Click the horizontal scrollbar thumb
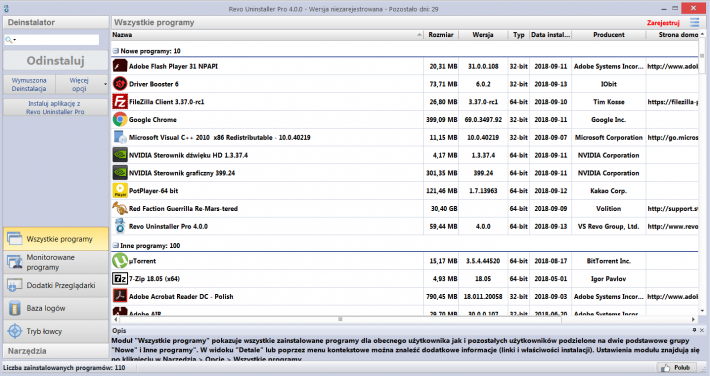Viewport: 710px width, 376px height. [340, 319]
